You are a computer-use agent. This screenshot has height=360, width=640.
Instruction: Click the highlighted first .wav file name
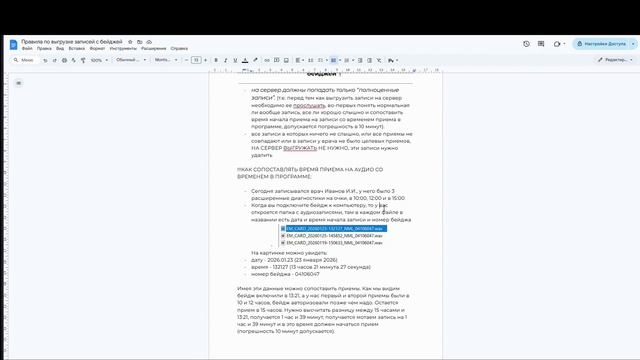point(334,229)
